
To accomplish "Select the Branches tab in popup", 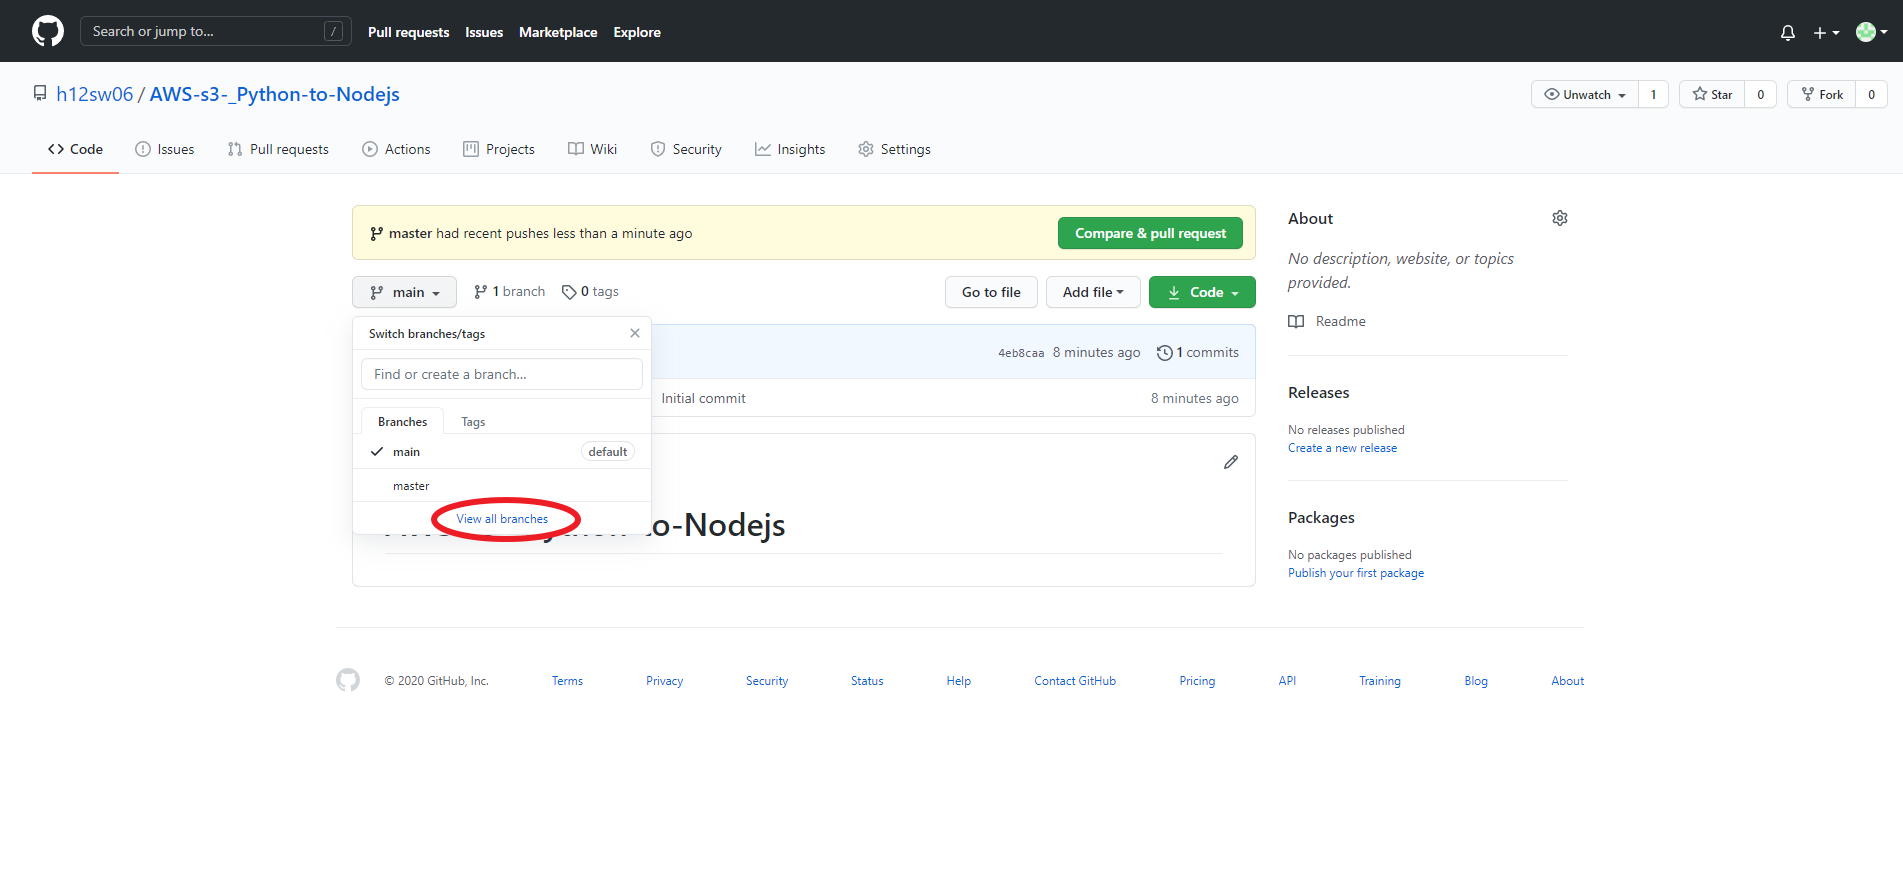I will tap(402, 422).
